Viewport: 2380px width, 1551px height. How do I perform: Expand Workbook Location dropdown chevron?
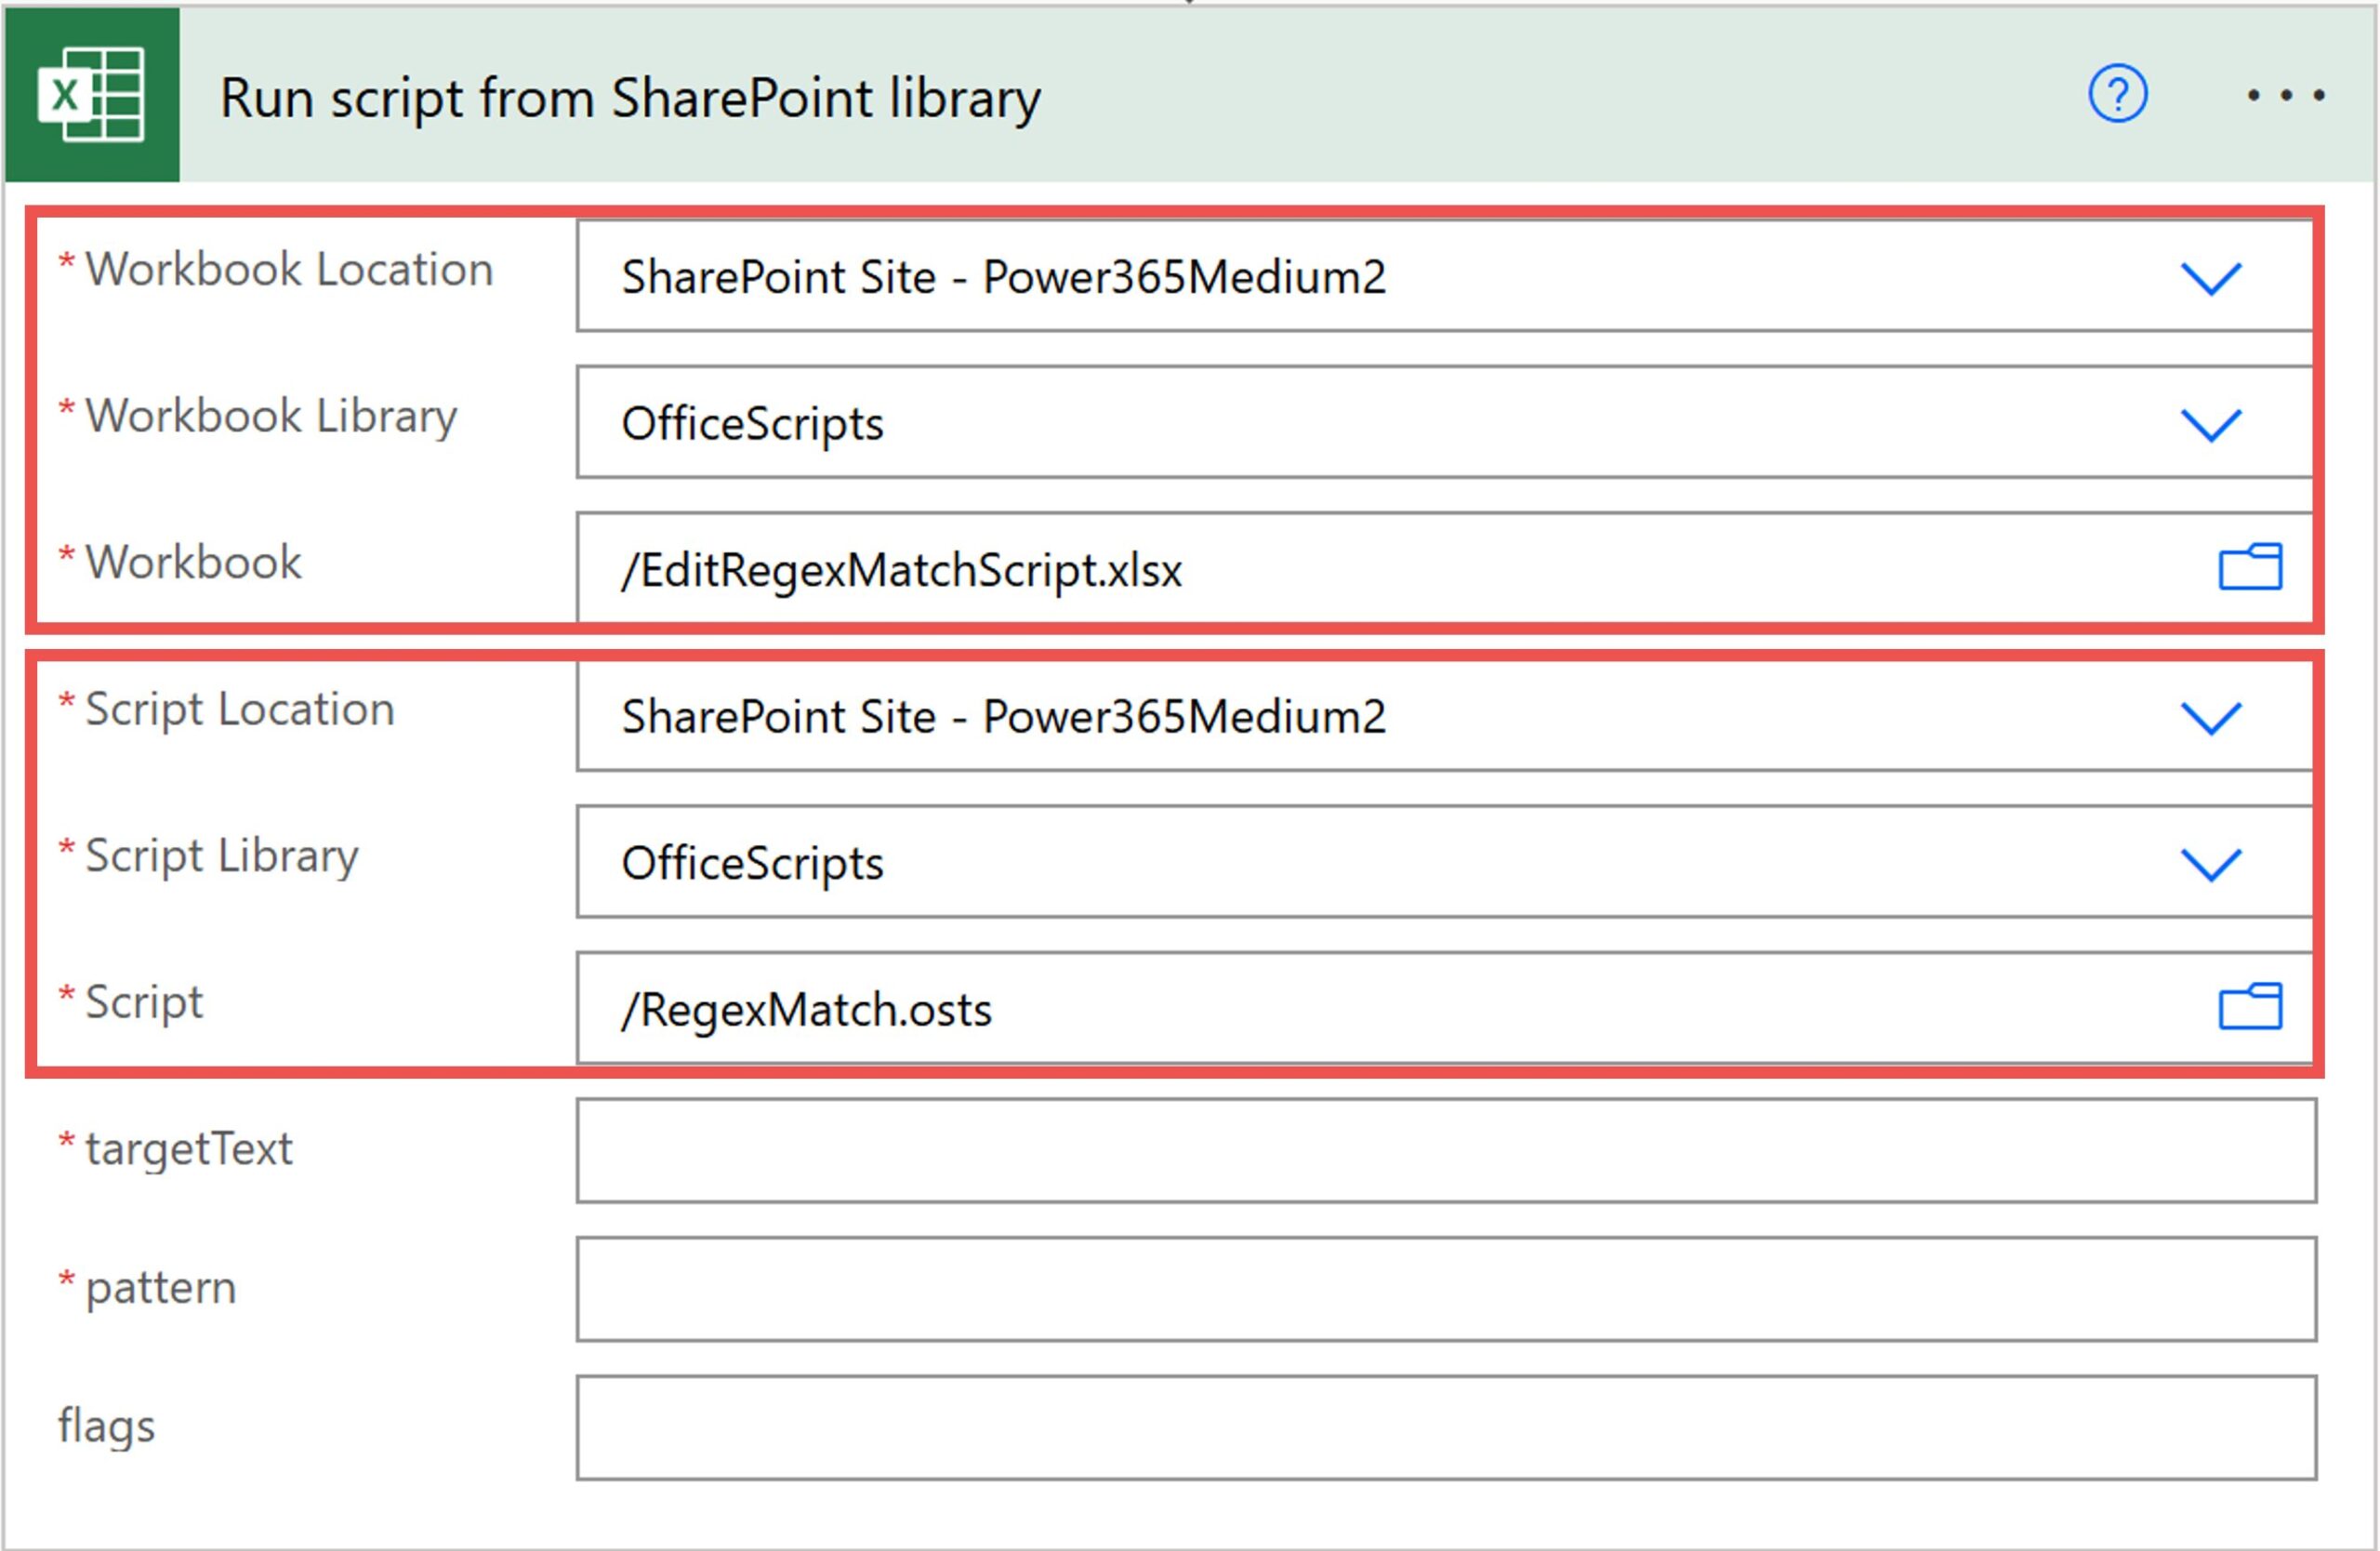tap(2210, 277)
